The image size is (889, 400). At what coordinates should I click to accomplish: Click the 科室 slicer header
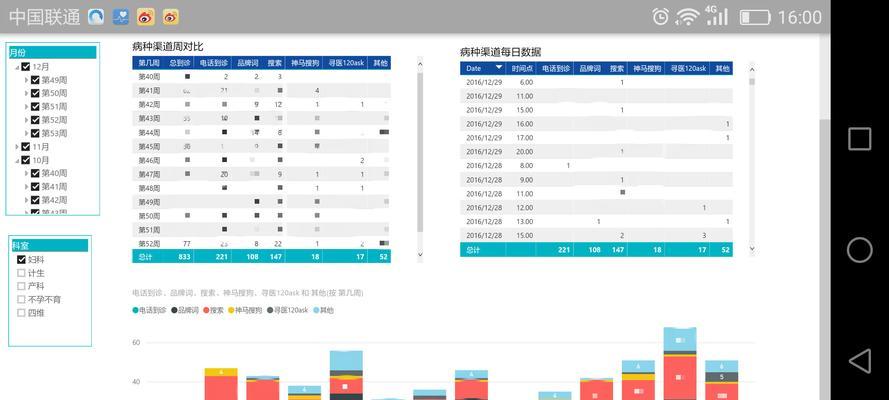[49, 245]
